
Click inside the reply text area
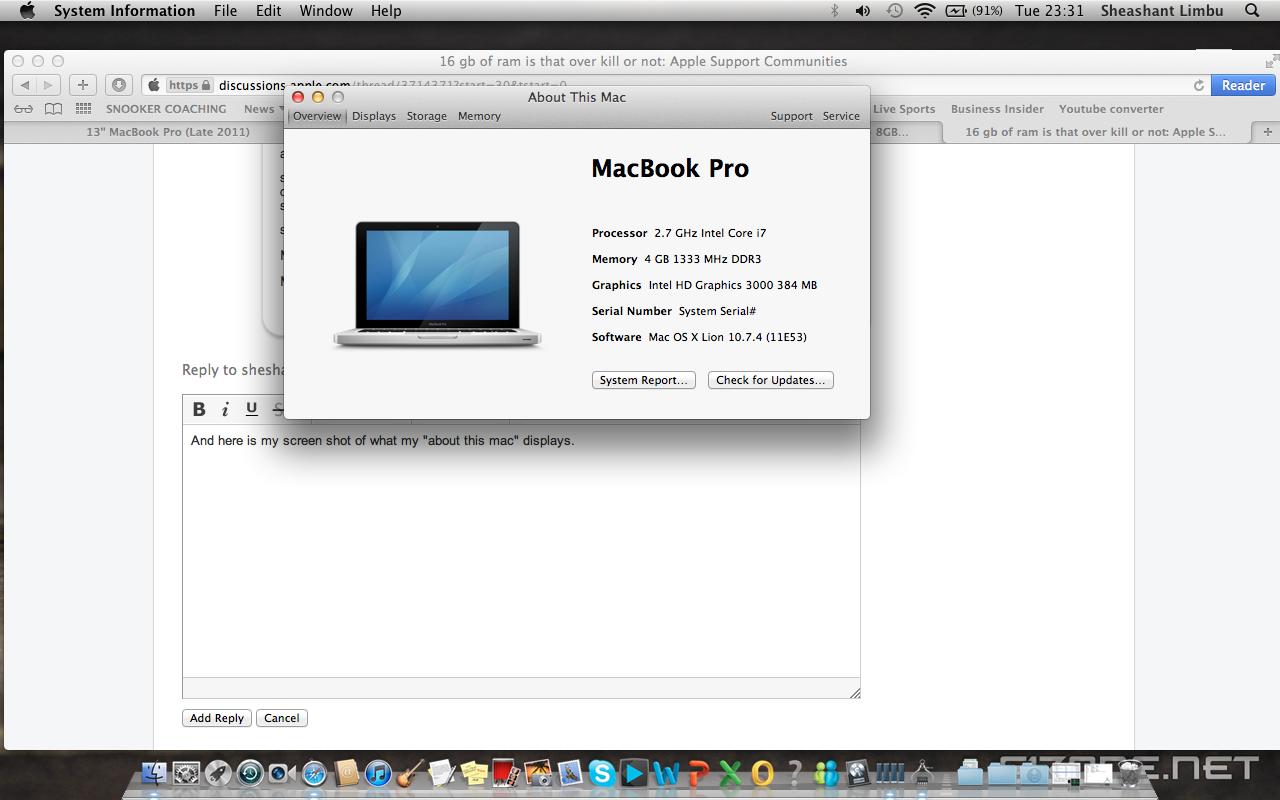pyautogui.click(x=521, y=550)
